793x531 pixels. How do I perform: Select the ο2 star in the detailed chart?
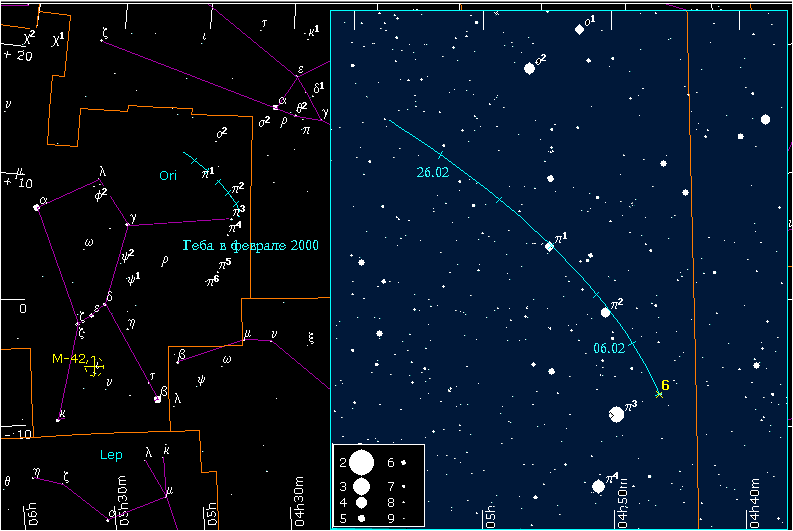coord(529,68)
